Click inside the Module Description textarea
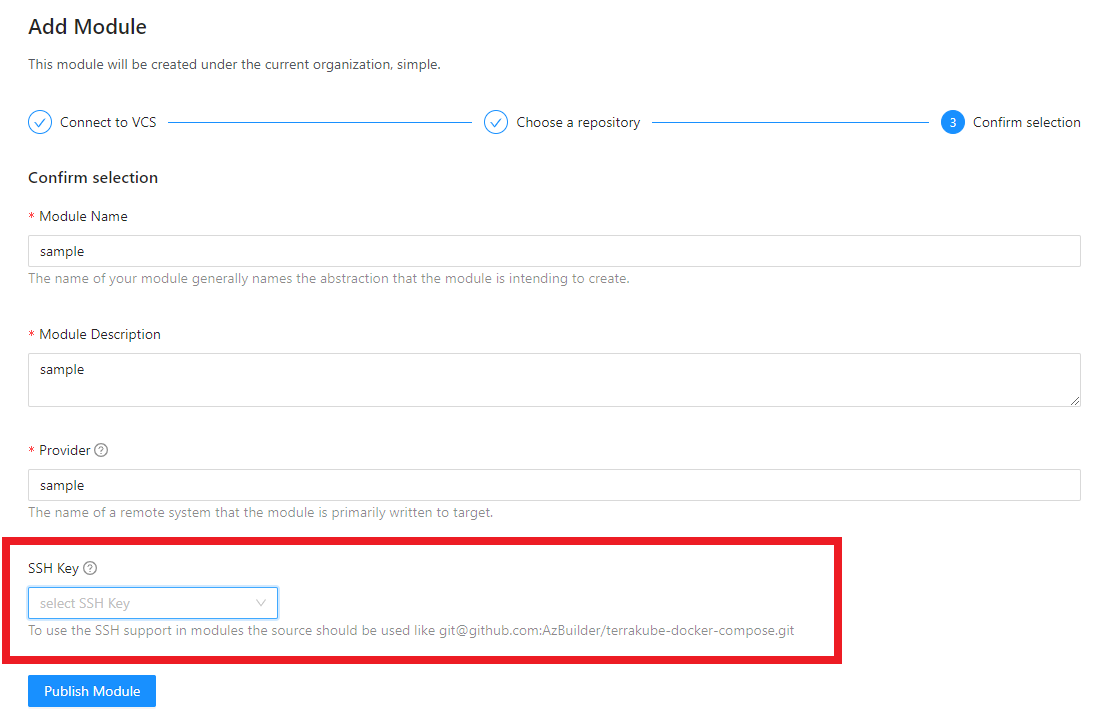Image resolution: width=1110 pixels, height=718 pixels. point(554,380)
